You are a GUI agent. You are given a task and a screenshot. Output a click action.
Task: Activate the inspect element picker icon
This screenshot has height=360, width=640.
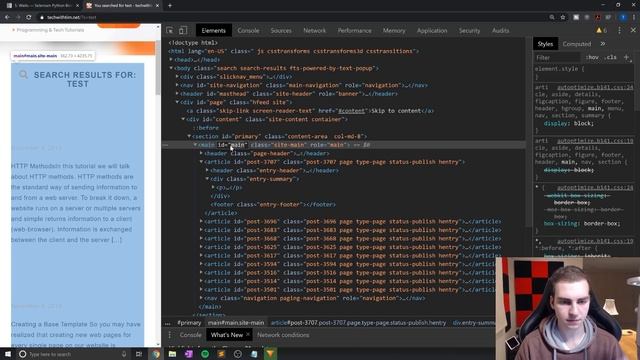point(170,31)
